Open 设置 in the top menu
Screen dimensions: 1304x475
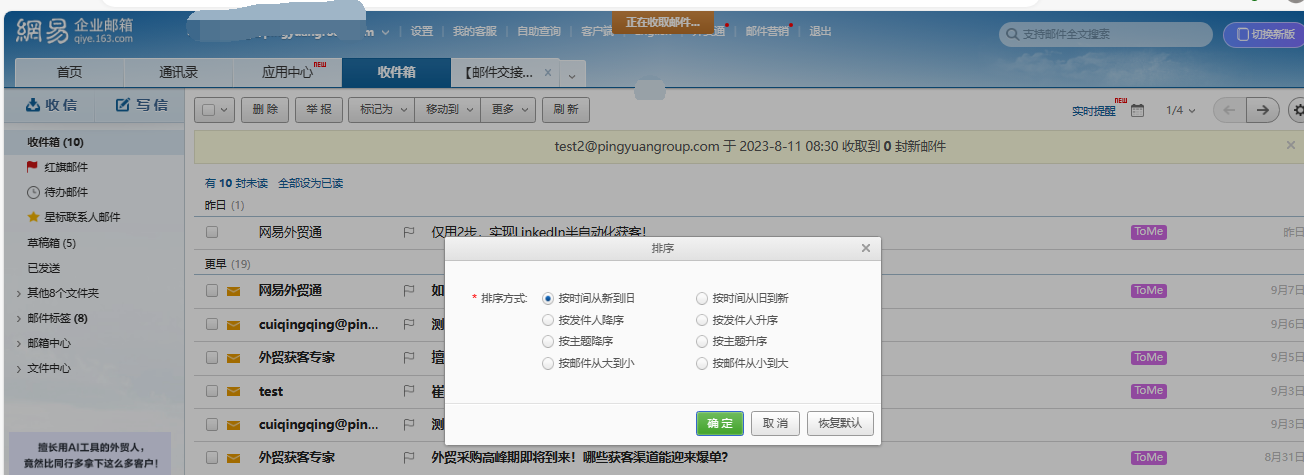[x=422, y=31]
